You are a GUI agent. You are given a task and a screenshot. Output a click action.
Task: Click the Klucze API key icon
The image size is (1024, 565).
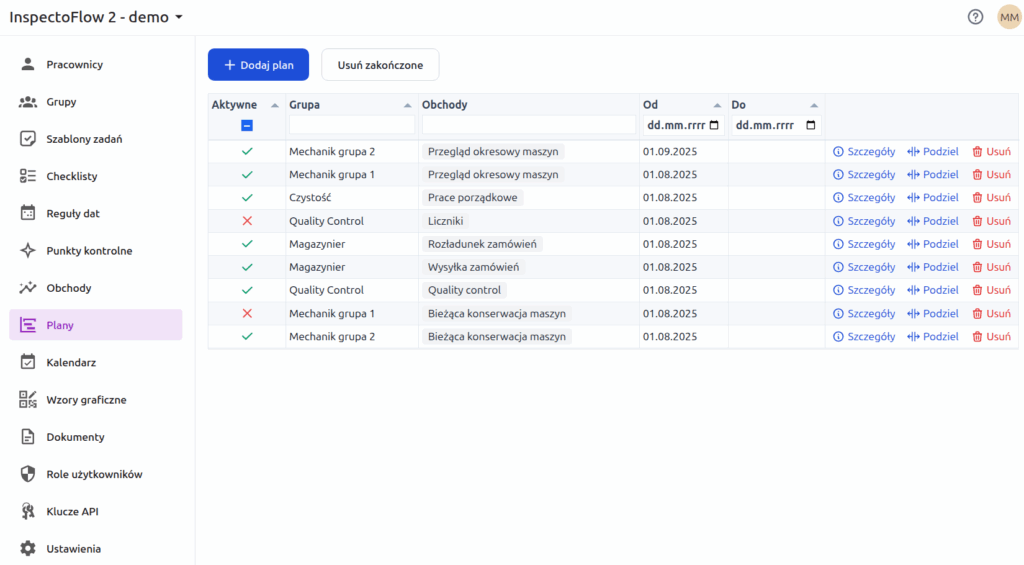(x=28, y=512)
